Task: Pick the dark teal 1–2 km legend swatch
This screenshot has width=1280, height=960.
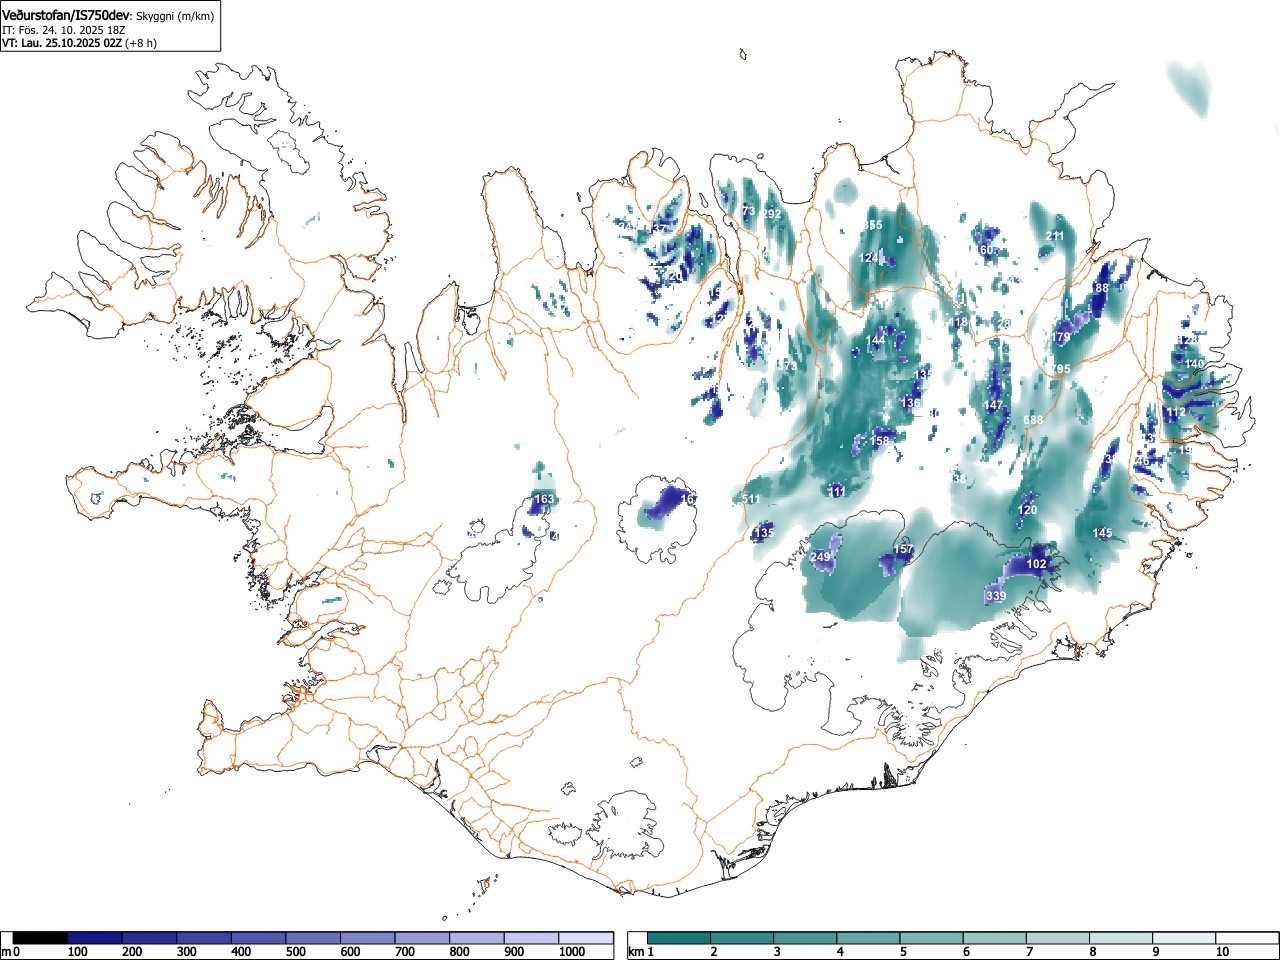Action: pos(679,938)
